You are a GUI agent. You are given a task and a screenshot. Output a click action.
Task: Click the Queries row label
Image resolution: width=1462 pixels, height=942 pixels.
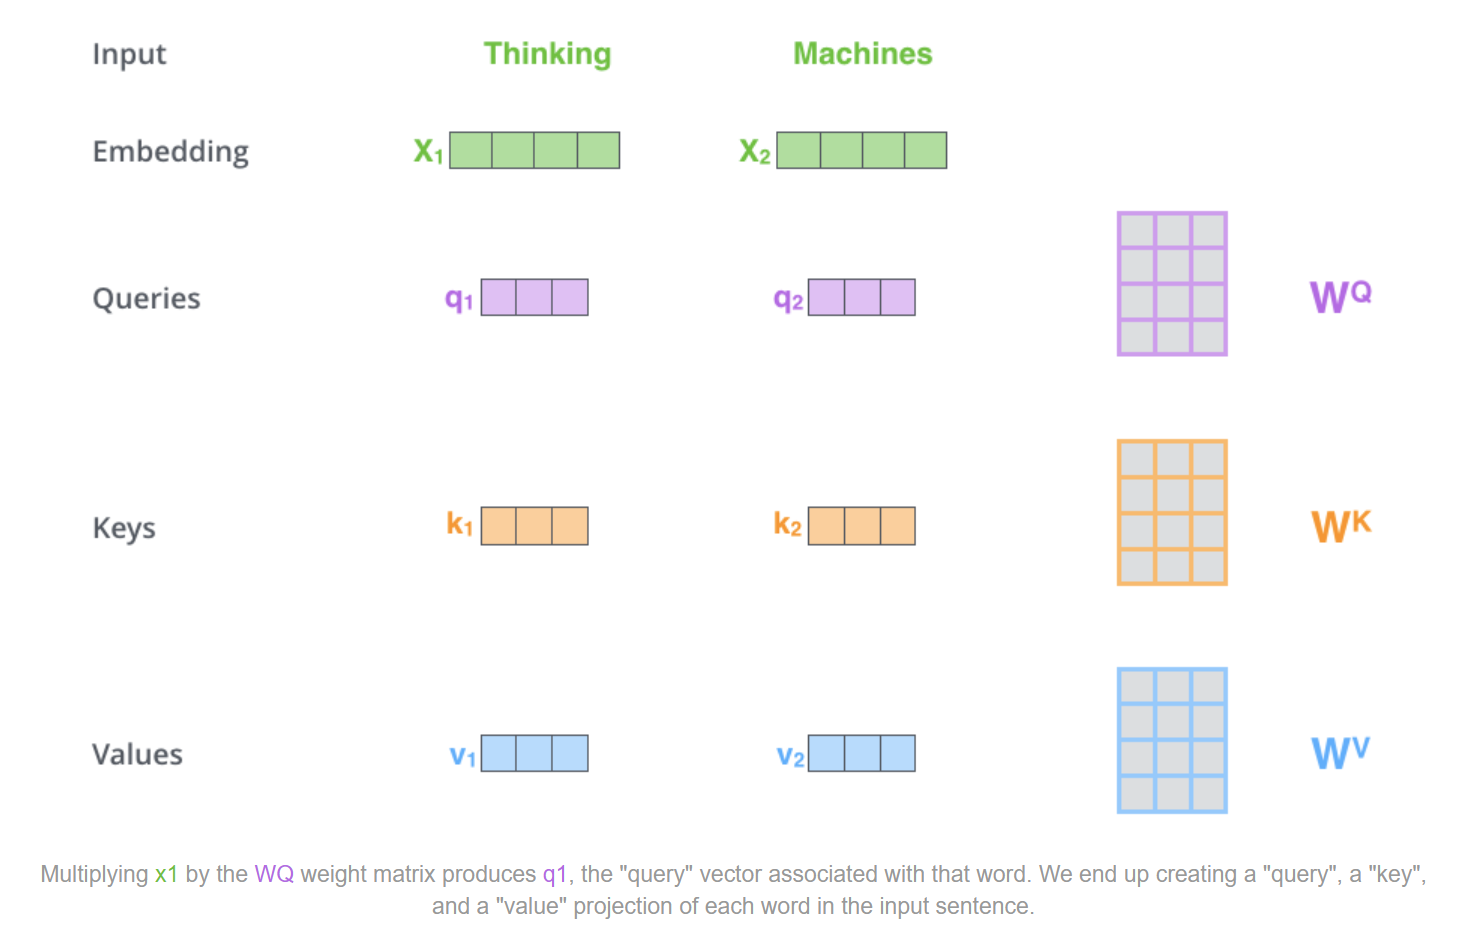[147, 299]
